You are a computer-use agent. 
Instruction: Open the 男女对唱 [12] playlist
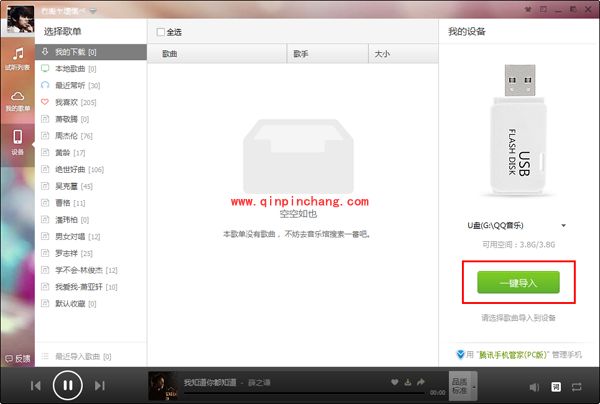coord(91,236)
